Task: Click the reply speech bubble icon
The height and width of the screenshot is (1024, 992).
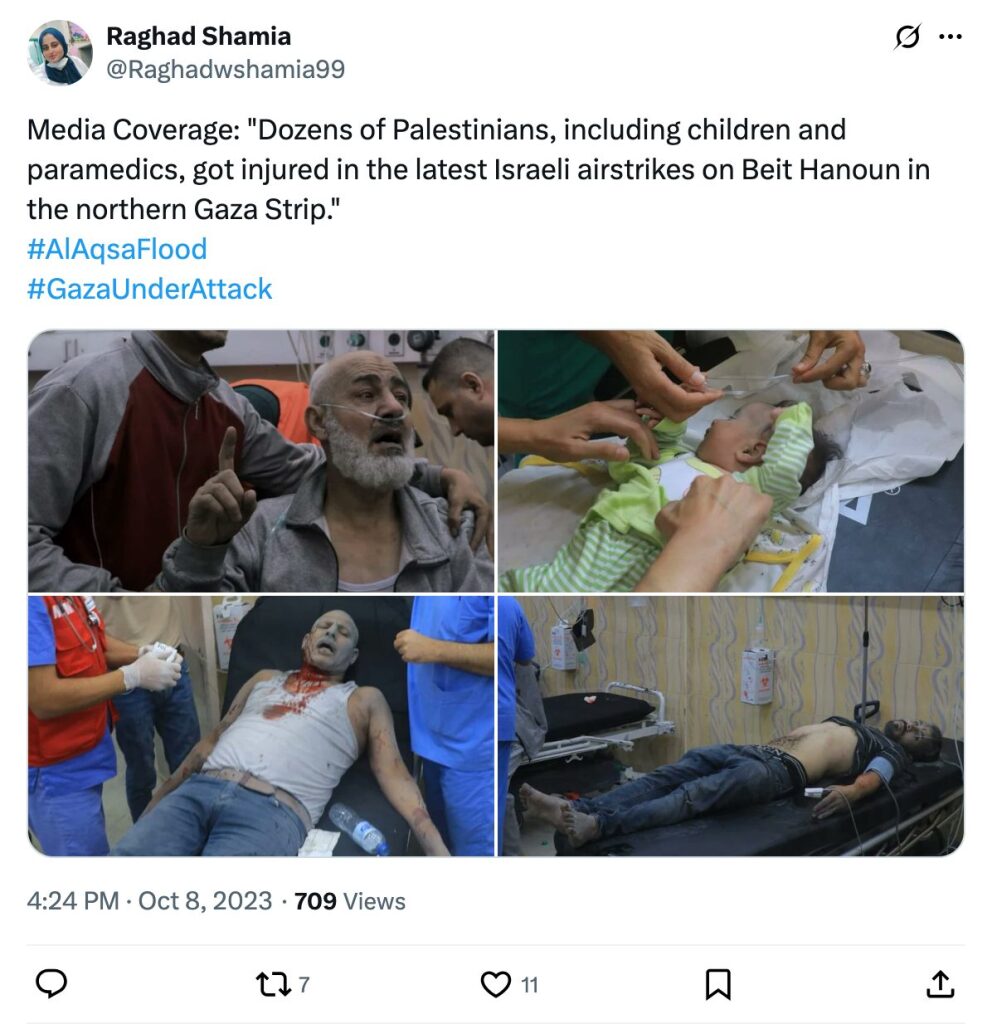Action: (51, 984)
